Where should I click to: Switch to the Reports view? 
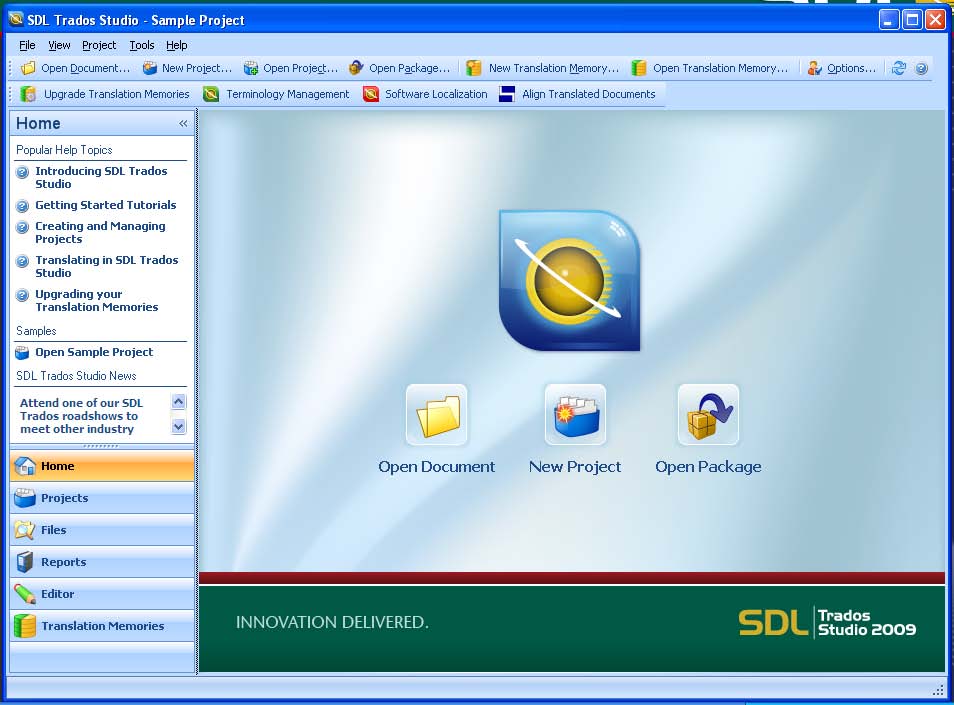point(102,562)
